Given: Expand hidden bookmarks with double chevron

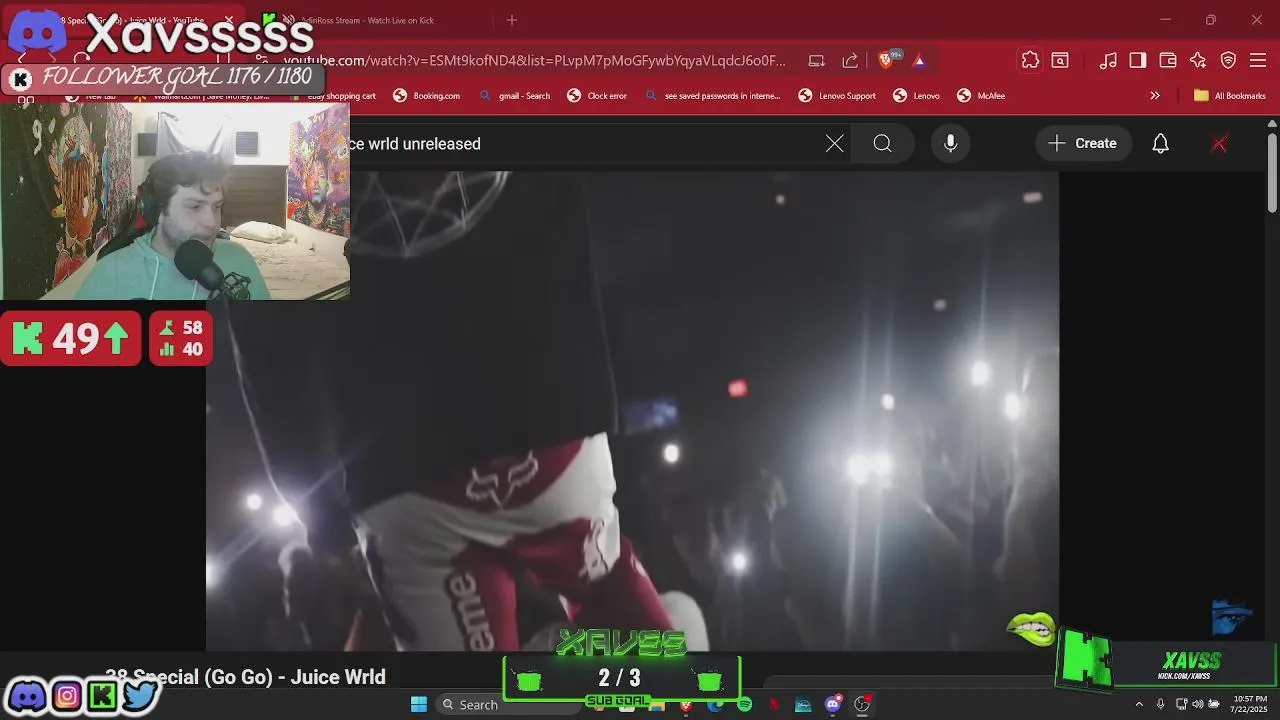Looking at the screenshot, I should pyautogui.click(x=1155, y=96).
